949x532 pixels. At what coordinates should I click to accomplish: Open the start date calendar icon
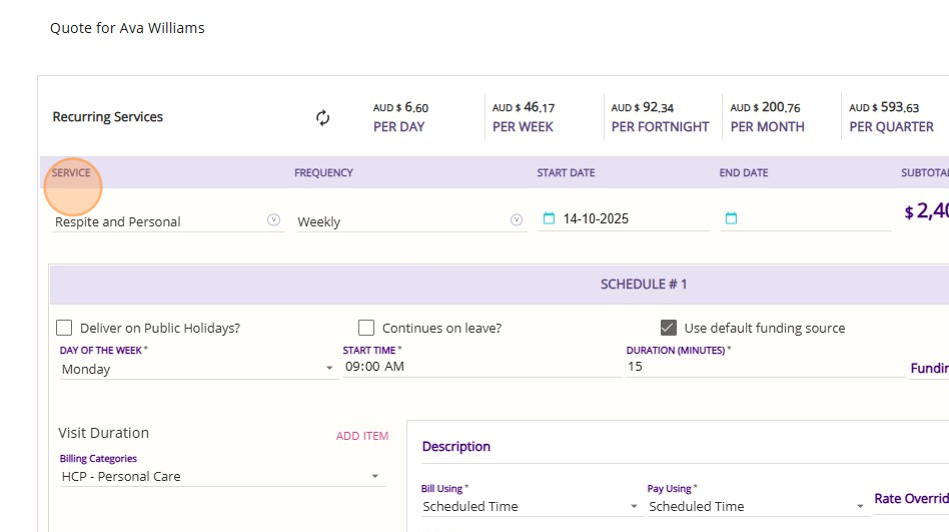click(548, 218)
